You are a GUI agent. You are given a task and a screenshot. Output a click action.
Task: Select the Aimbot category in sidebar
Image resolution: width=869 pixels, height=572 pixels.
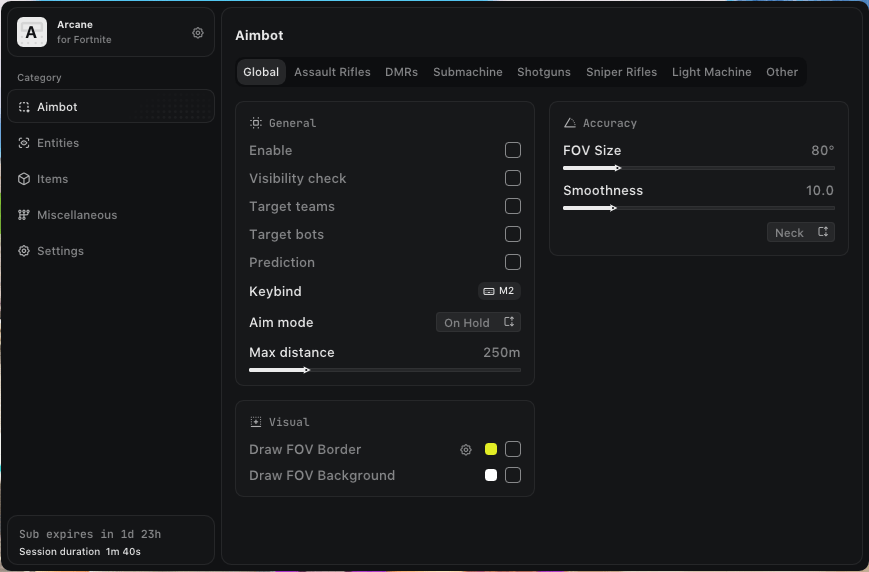[57, 107]
